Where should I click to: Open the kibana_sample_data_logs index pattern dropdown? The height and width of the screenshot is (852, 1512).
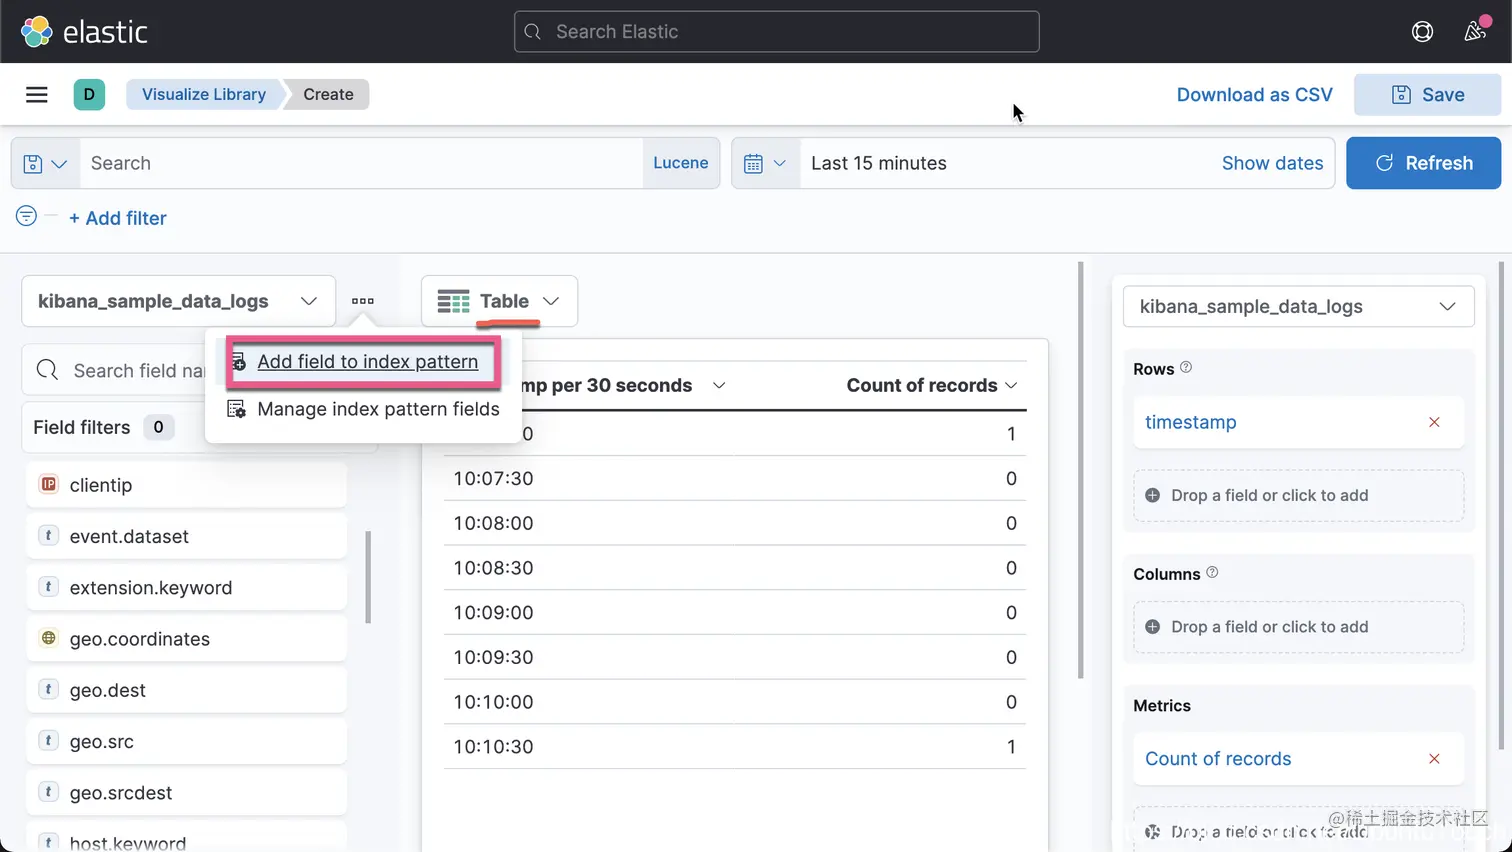pos(178,301)
